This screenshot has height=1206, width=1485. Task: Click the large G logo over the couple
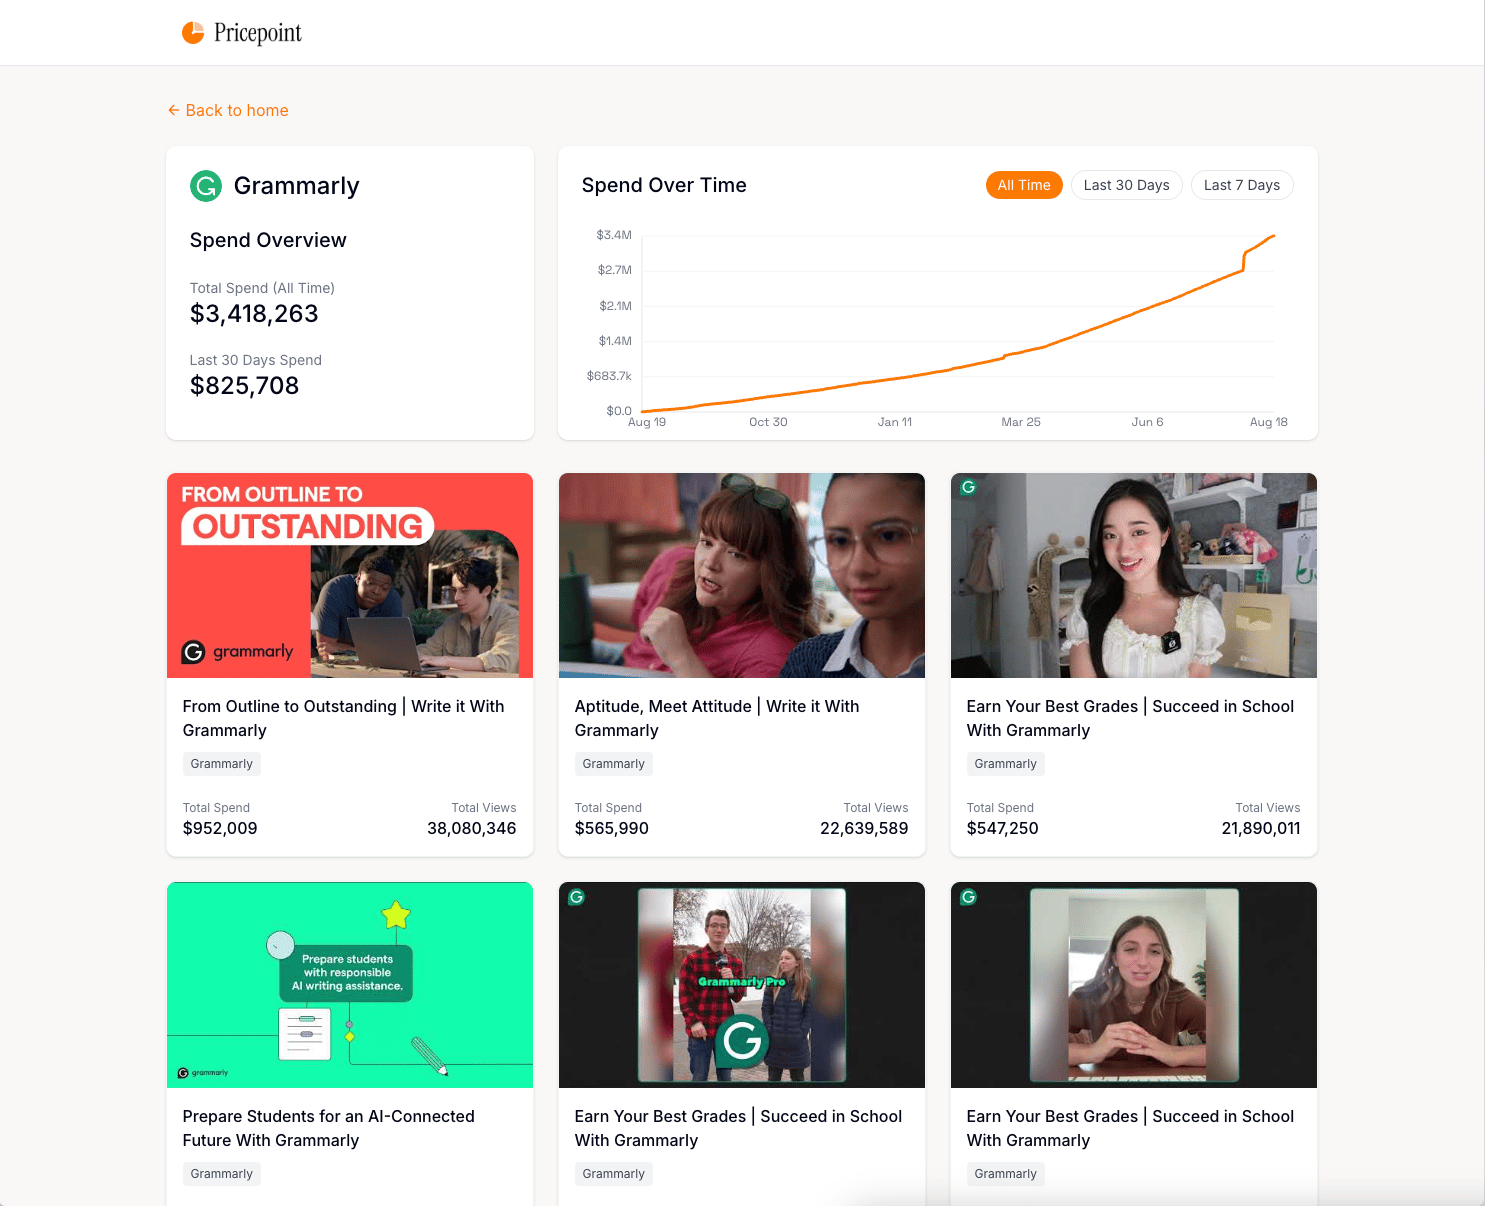tap(742, 1040)
